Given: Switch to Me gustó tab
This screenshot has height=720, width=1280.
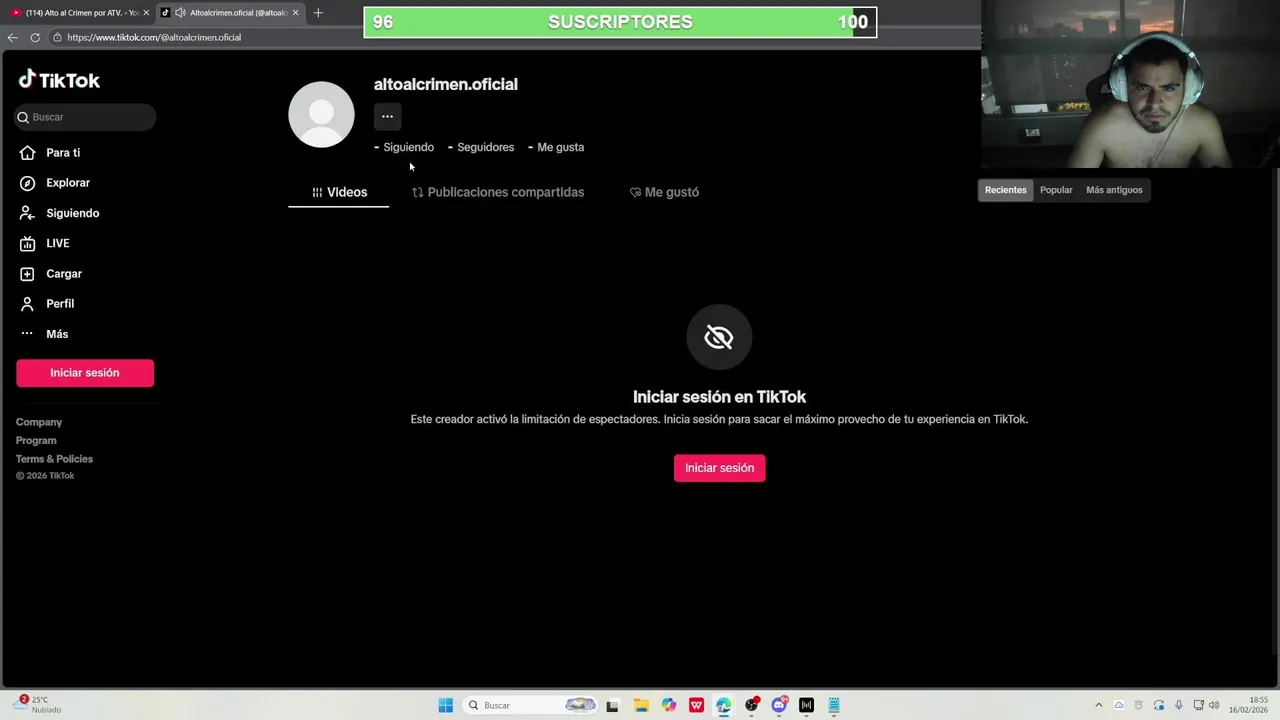Looking at the screenshot, I should click(x=664, y=192).
